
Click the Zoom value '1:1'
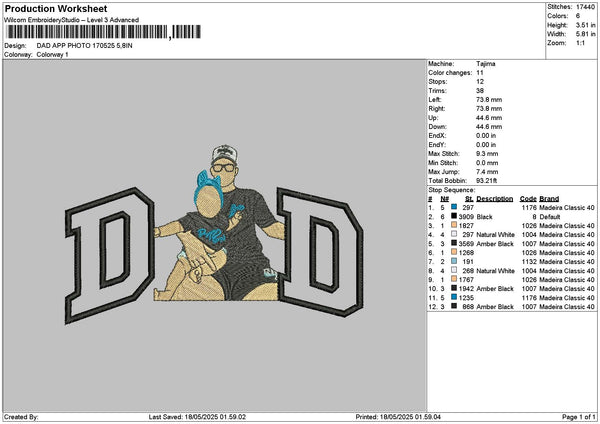click(x=580, y=43)
